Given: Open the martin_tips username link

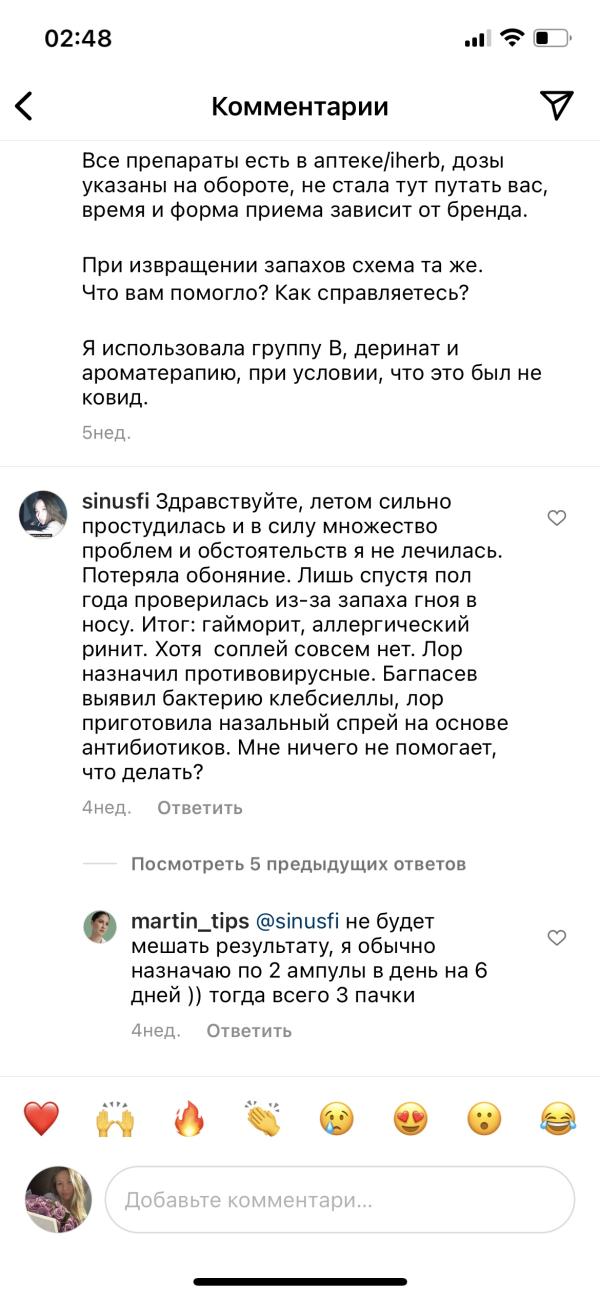Looking at the screenshot, I should [x=189, y=921].
